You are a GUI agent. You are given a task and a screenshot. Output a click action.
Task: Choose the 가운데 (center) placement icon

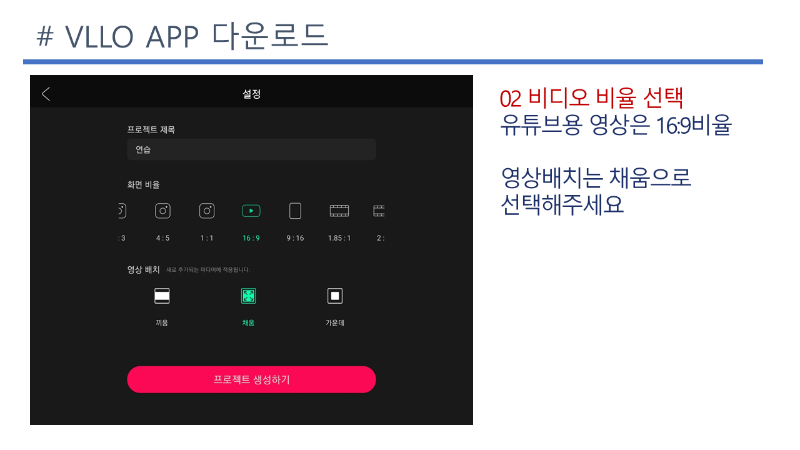pyautogui.click(x=335, y=296)
